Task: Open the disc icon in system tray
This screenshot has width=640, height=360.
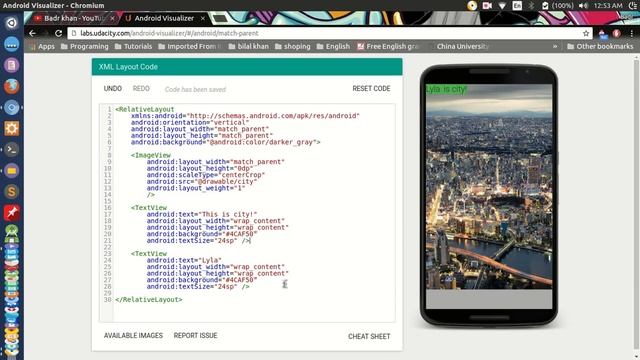Action: [472, 6]
